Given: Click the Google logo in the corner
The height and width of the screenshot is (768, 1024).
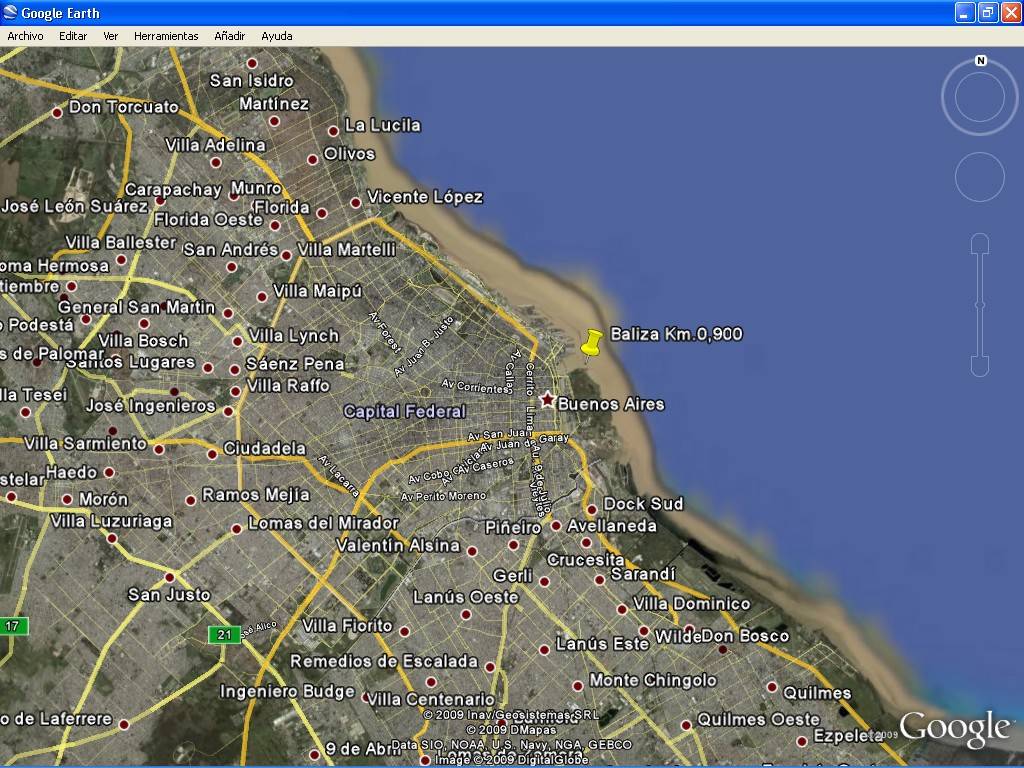Looking at the screenshot, I should pyautogui.click(x=954, y=728).
